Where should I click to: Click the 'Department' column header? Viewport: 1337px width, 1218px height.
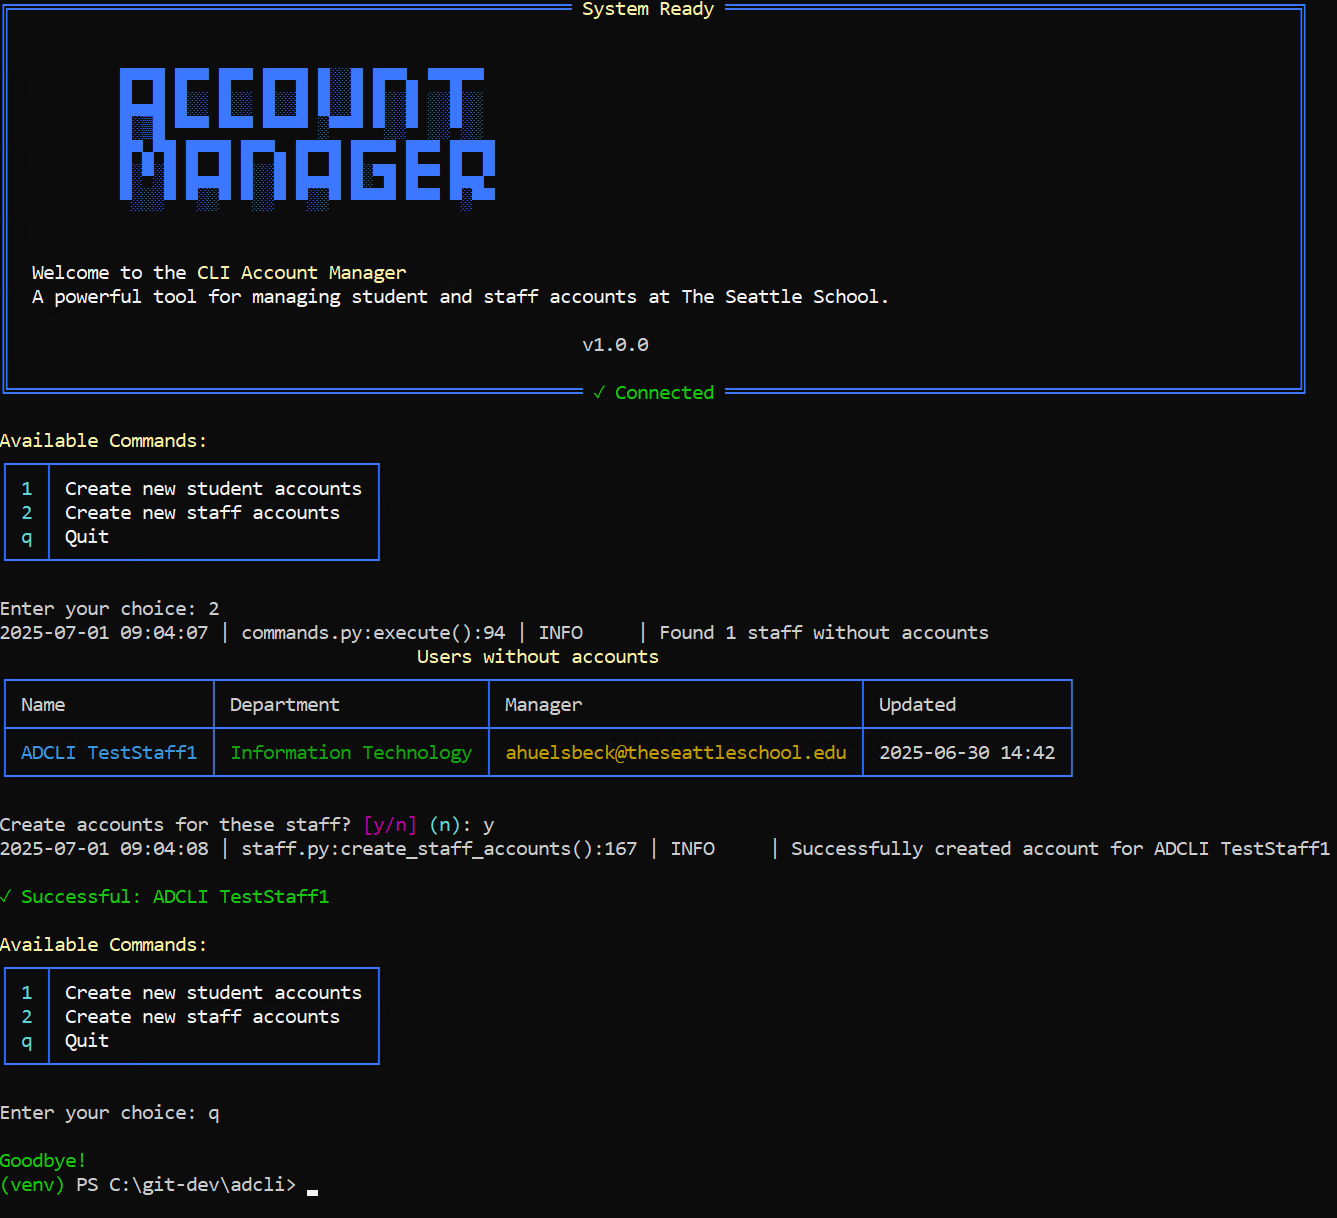coord(285,705)
